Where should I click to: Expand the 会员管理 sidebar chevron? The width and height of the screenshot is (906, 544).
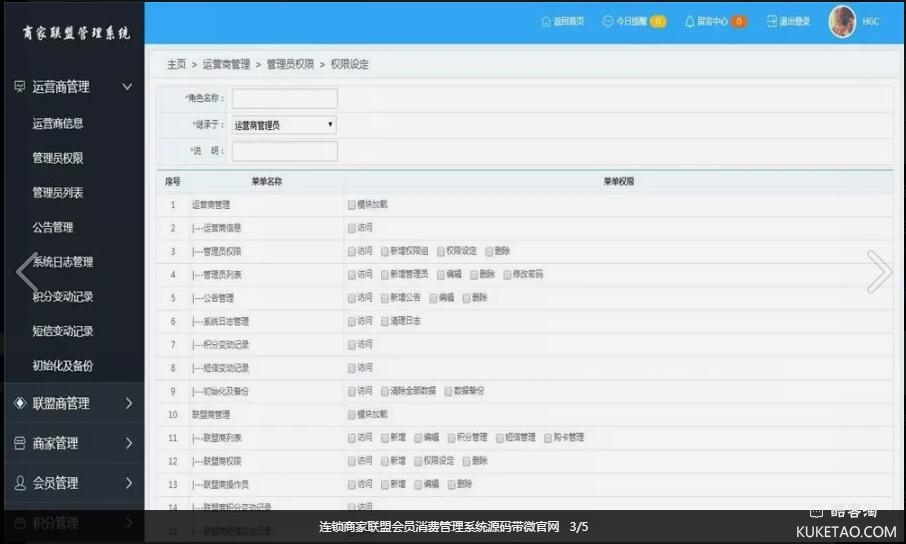[x=129, y=483]
